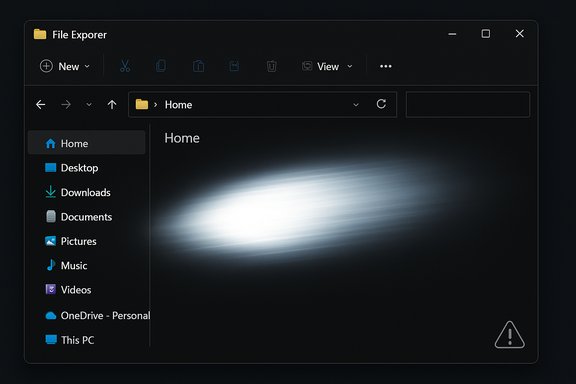The height and width of the screenshot is (384, 576).
Task: Open the View options dropdown
Action: point(327,67)
